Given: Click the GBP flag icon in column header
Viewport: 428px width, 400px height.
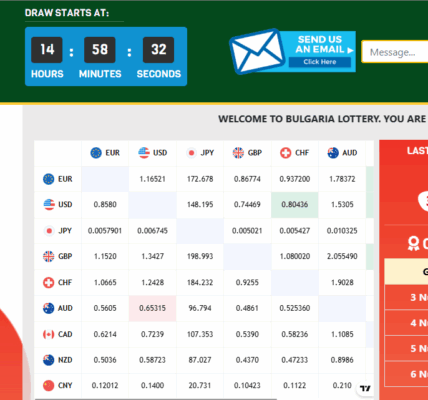Looking at the screenshot, I should [x=238, y=153].
